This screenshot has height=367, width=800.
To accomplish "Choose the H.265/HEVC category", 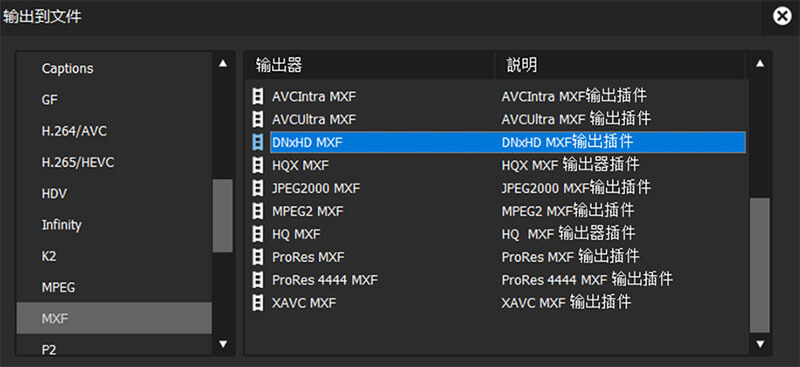I will (114, 162).
